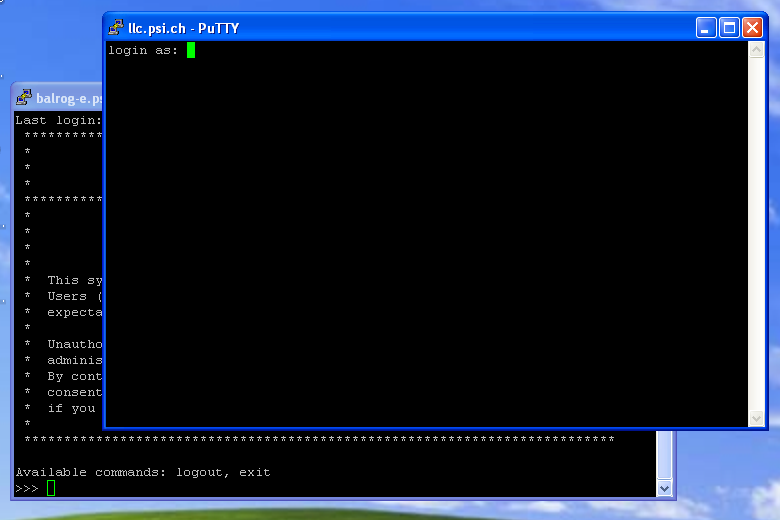The image size is (780, 520).
Task: Click the llc.psi.ch vertical scrollbar track
Action: tap(756, 234)
